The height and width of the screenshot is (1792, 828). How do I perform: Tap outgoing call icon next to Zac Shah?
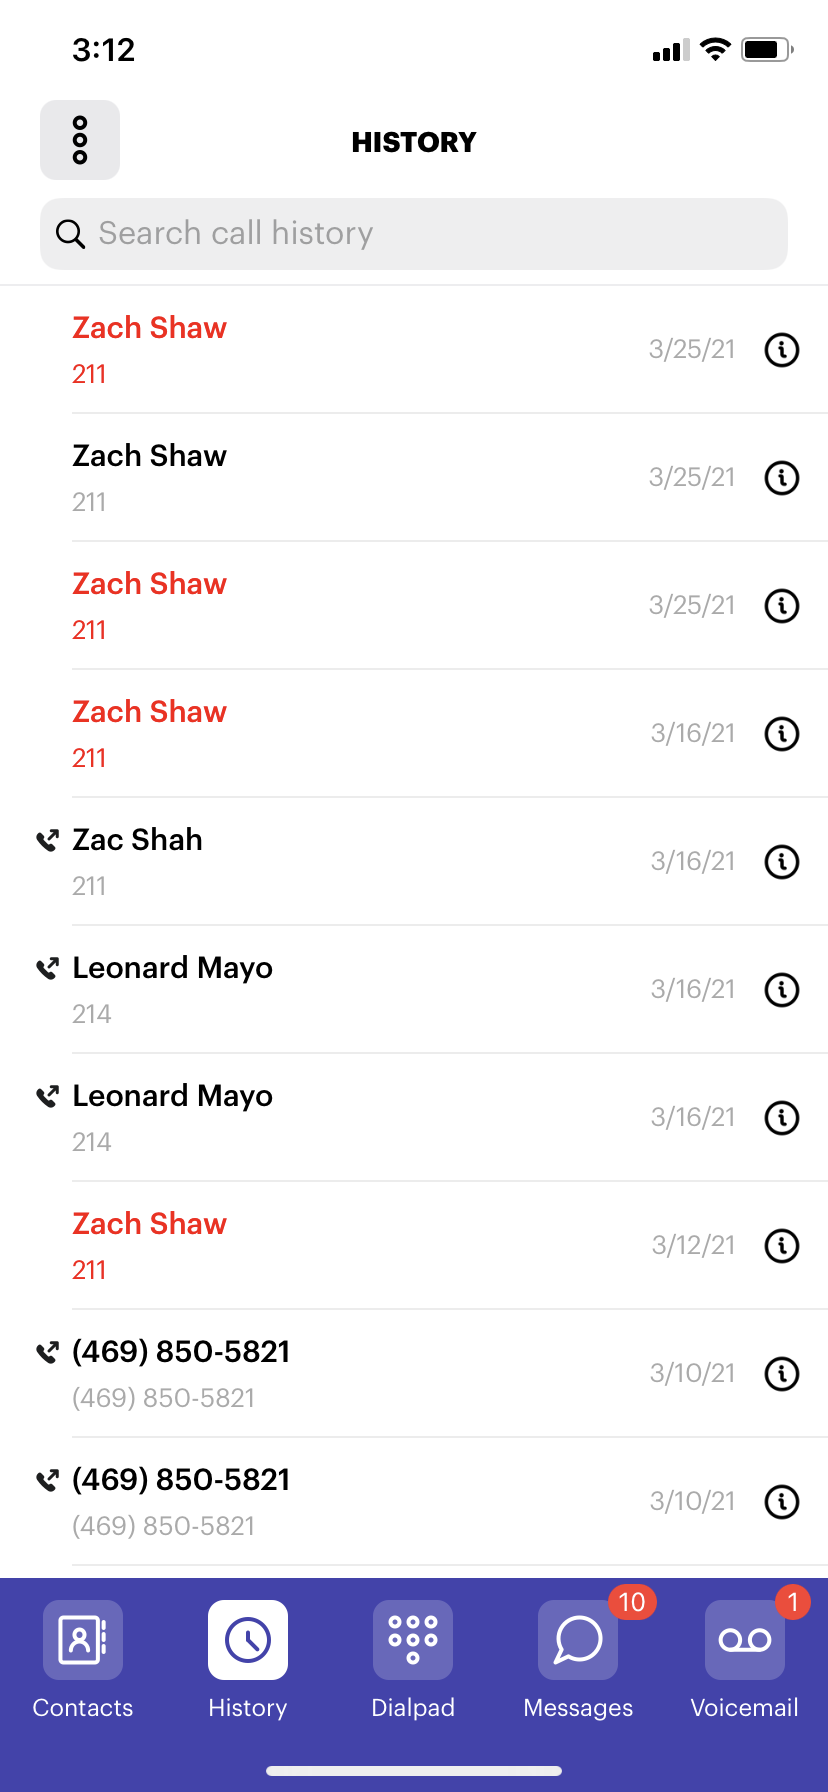click(47, 841)
